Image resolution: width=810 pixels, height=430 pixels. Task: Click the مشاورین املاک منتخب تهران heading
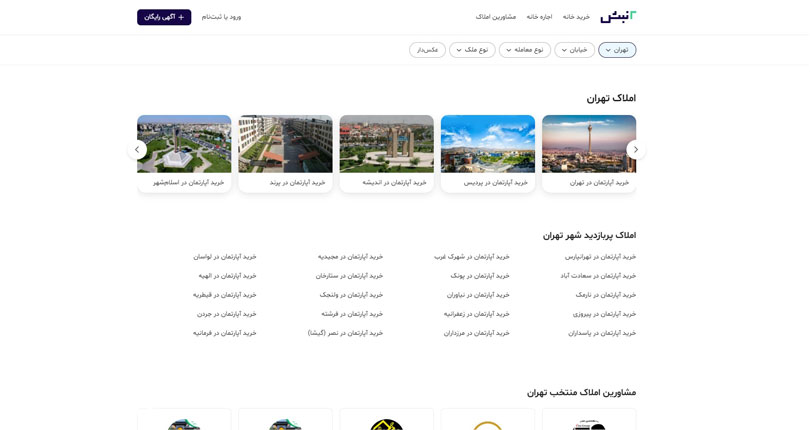[x=581, y=392]
